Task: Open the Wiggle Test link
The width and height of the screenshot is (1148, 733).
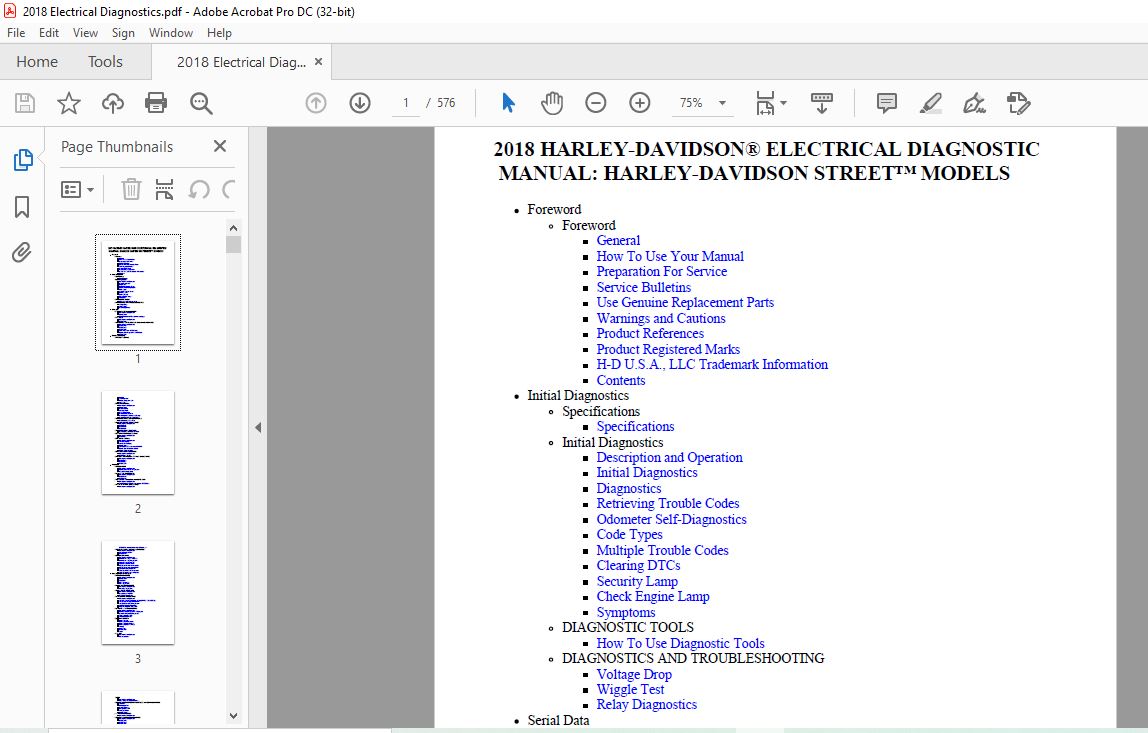Action: [630, 690]
